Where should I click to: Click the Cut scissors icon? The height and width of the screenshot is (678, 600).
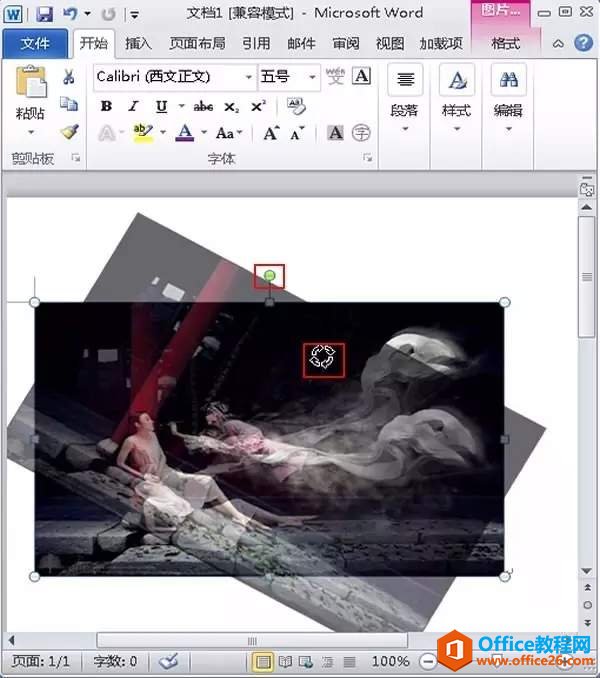click(x=68, y=77)
